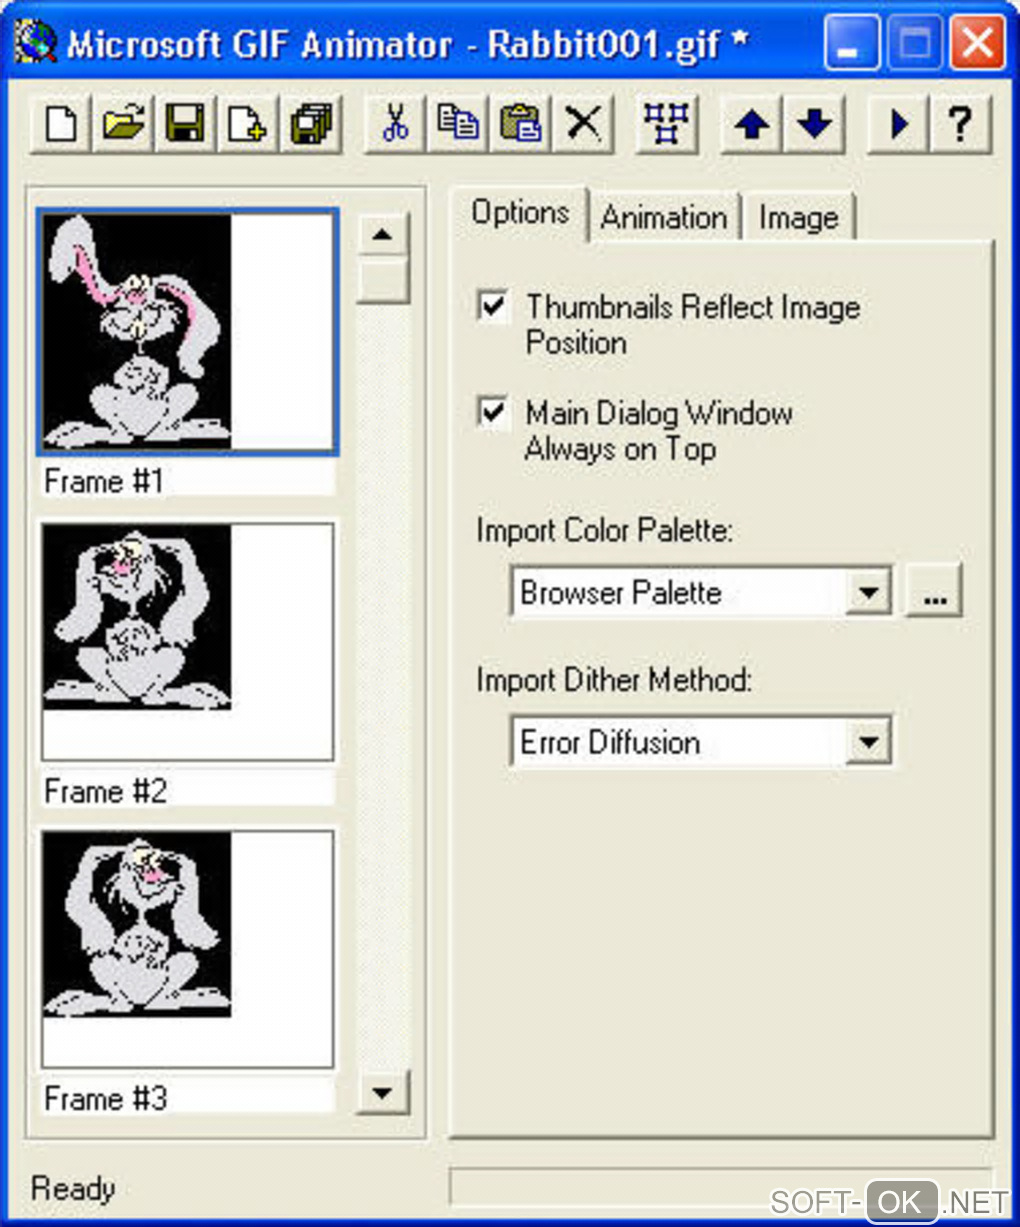
Task: Click the Save As multiple-disks icon
Action: pyautogui.click(x=310, y=124)
